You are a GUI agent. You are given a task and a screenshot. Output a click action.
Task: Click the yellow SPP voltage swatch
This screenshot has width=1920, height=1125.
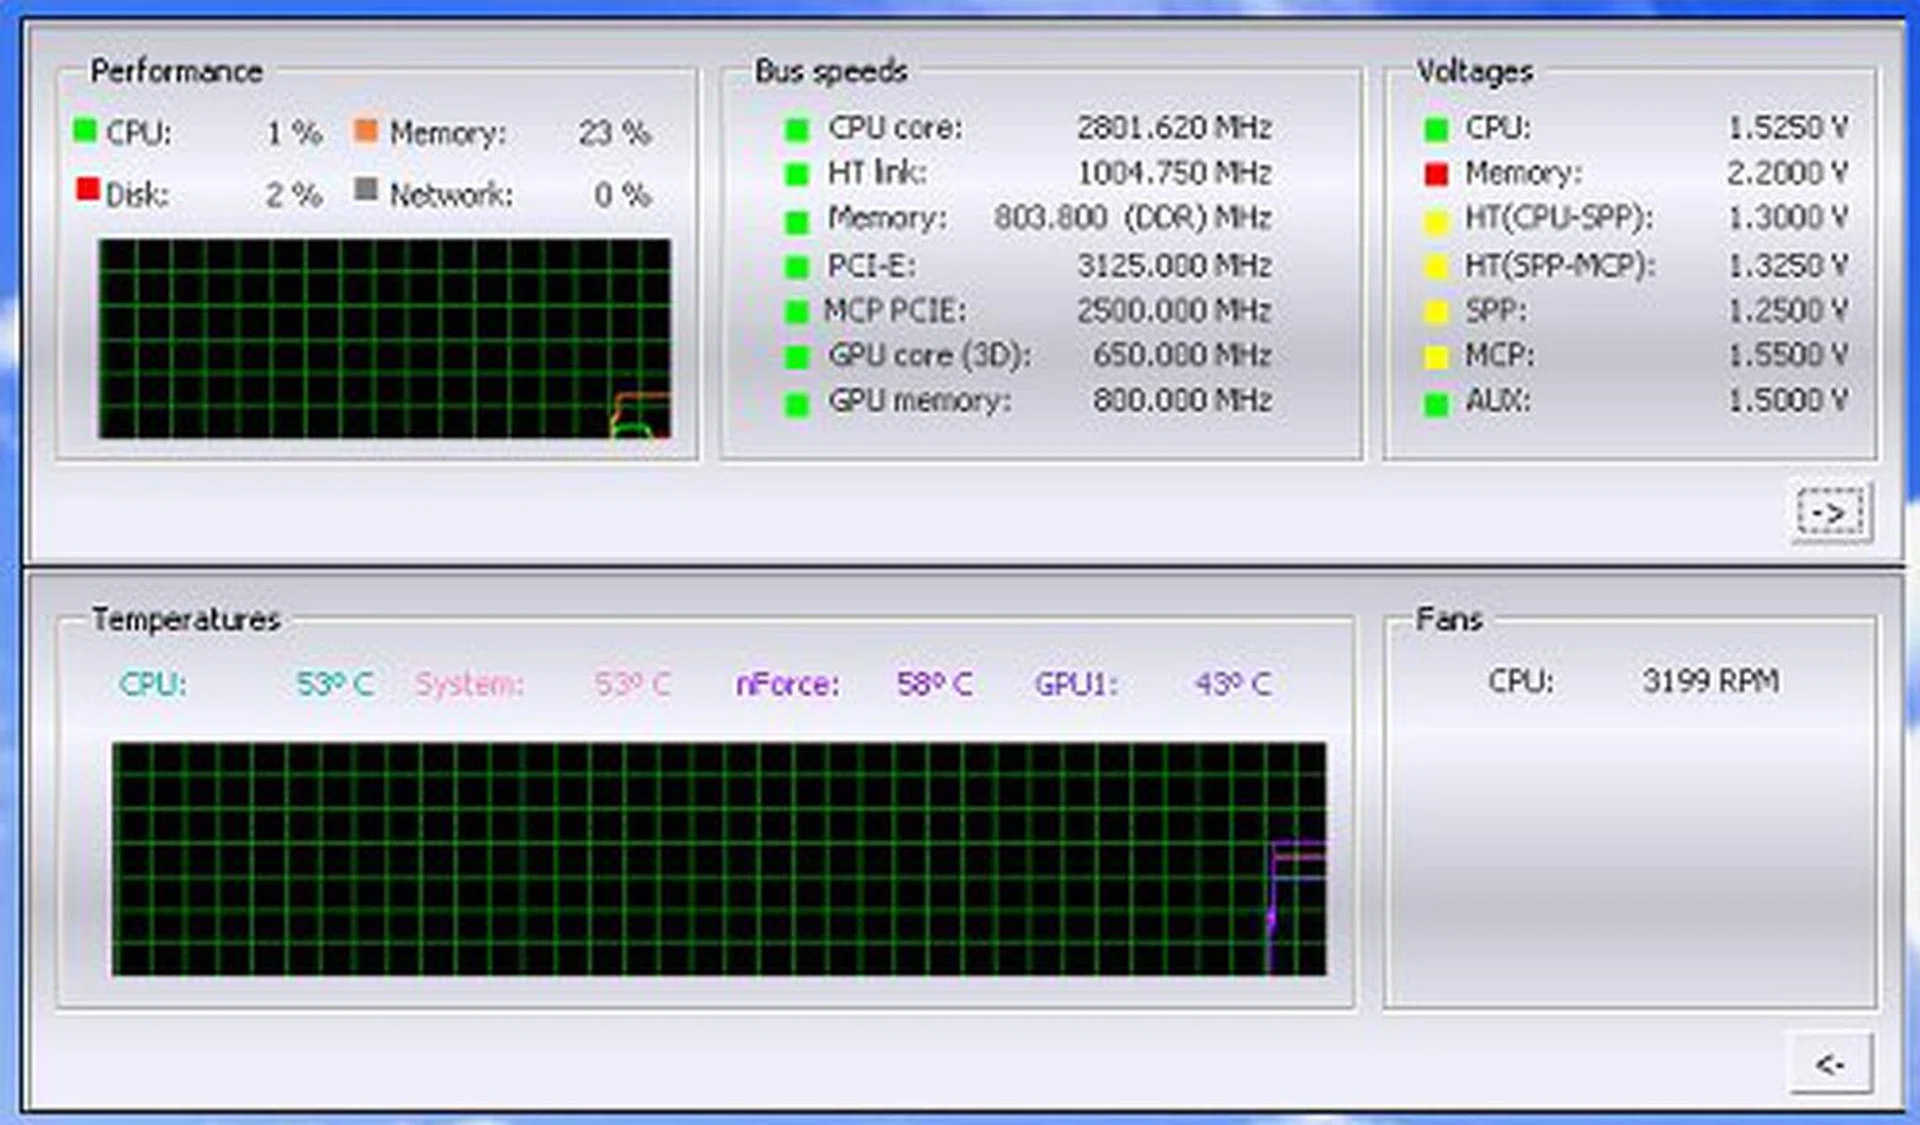pyautogui.click(x=1437, y=310)
